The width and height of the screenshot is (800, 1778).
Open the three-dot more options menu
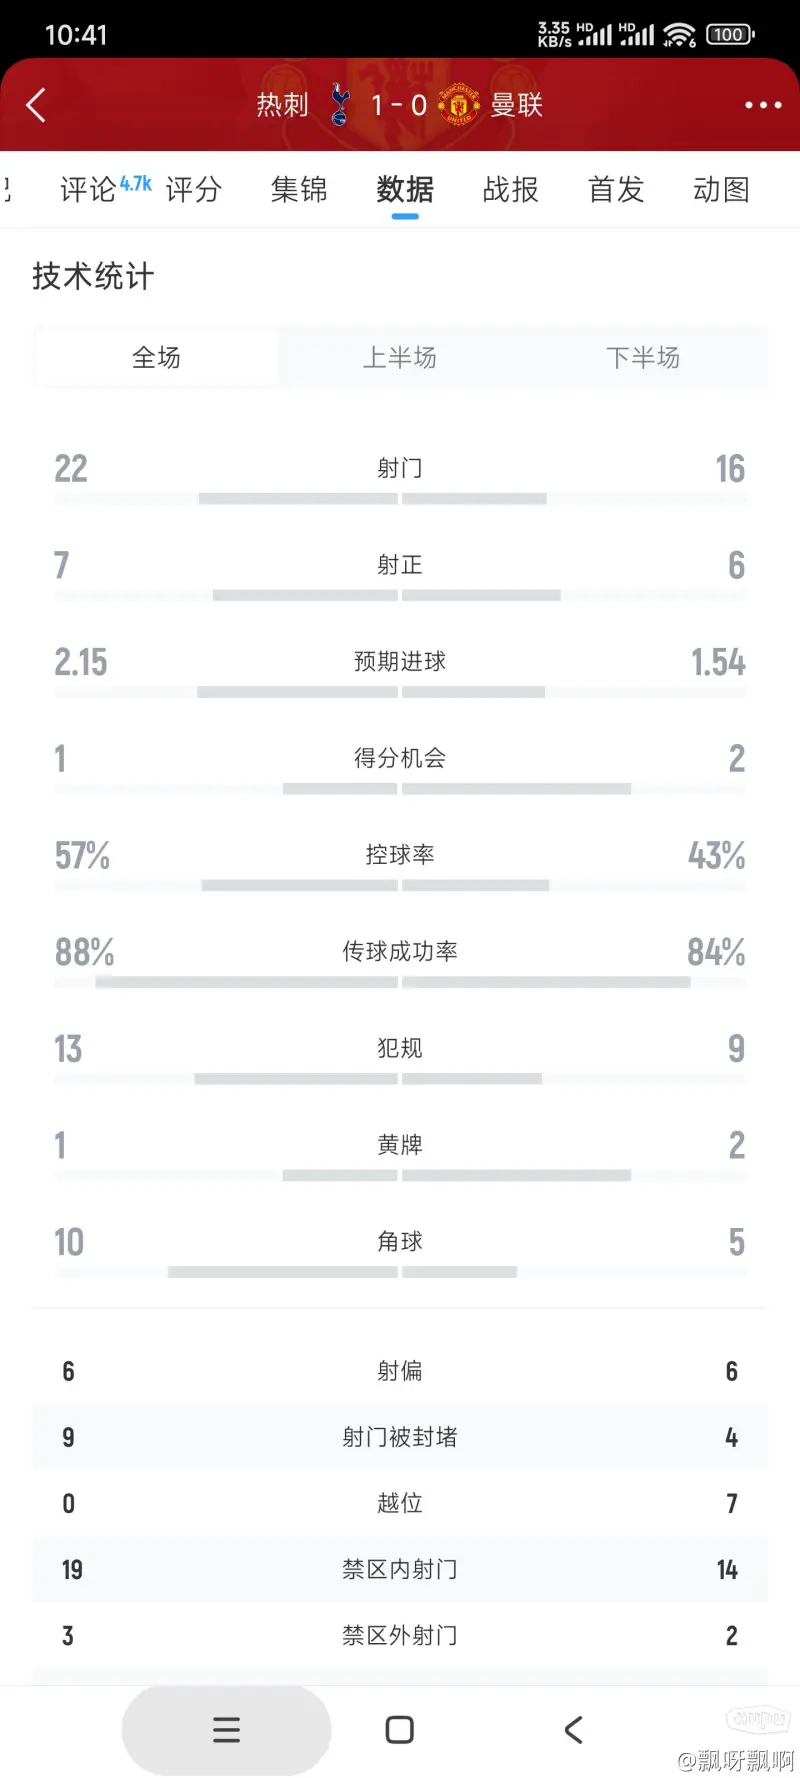[763, 105]
